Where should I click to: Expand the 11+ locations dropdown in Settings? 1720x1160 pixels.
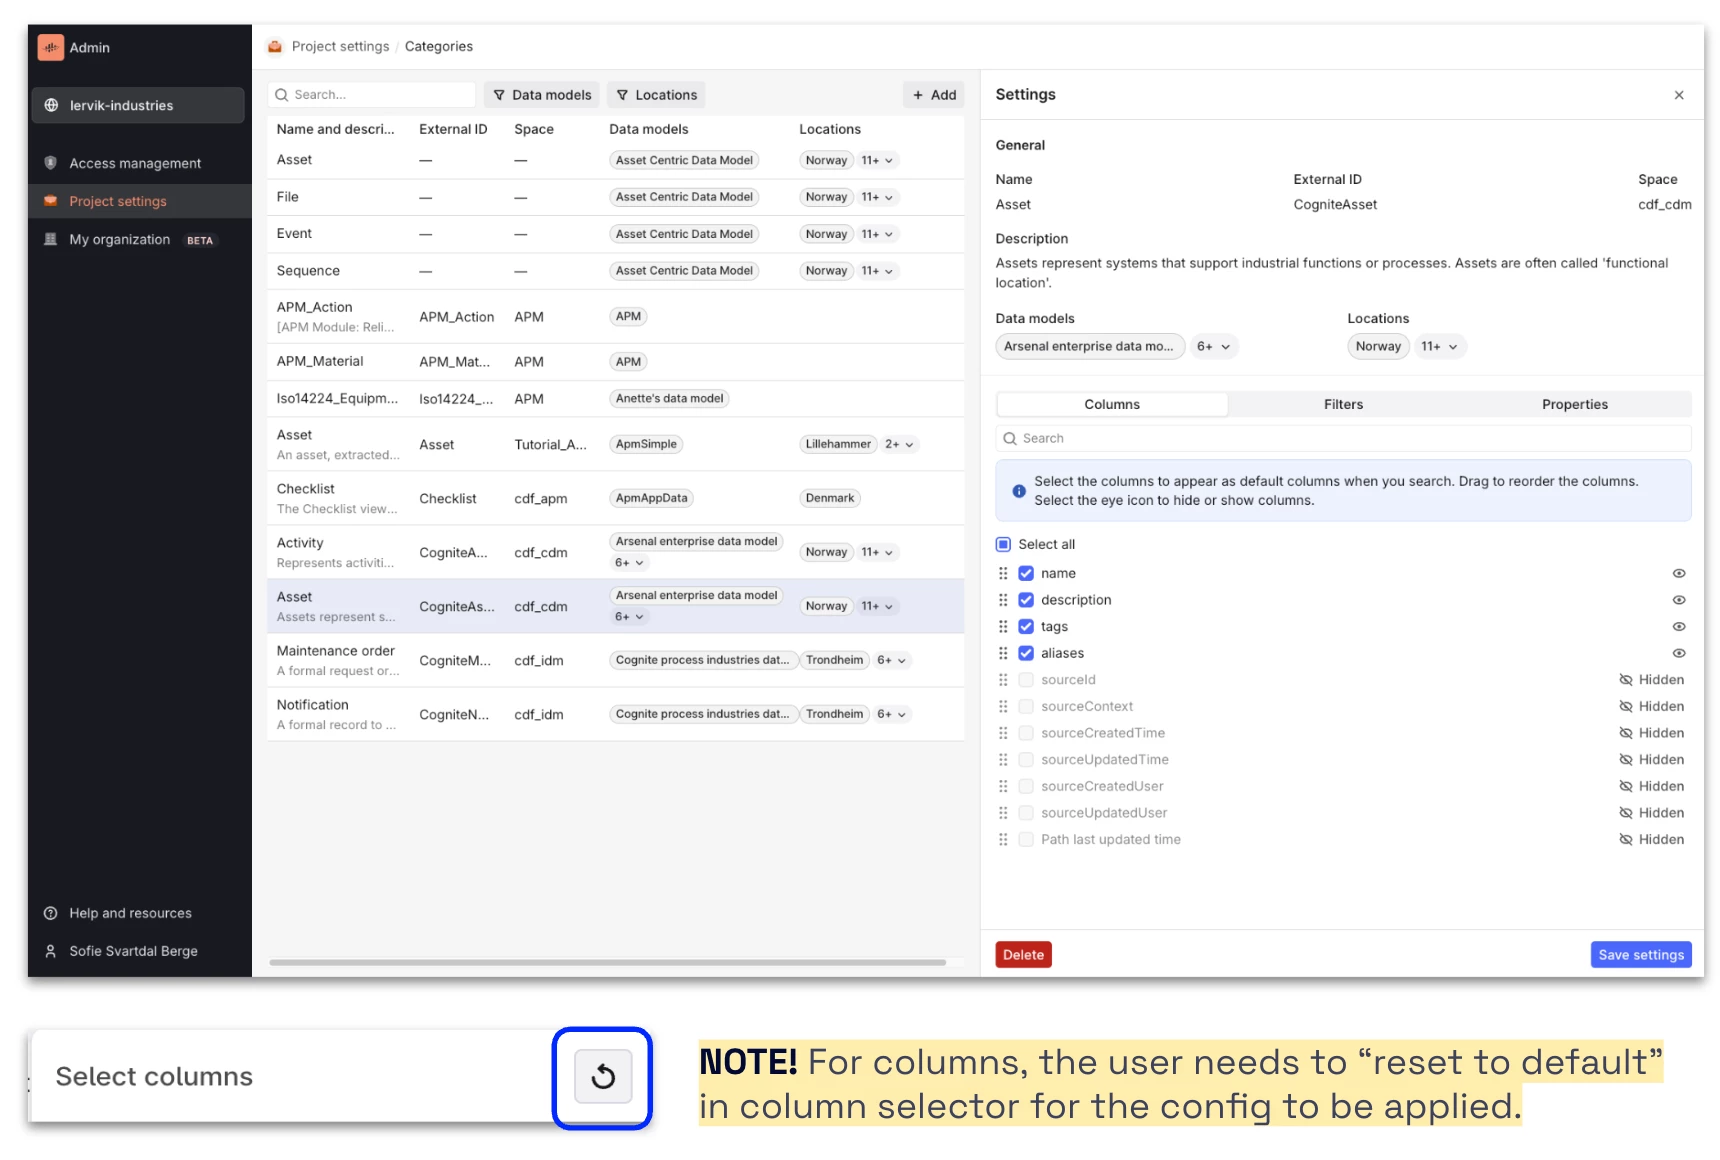(x=1440, y=347)
